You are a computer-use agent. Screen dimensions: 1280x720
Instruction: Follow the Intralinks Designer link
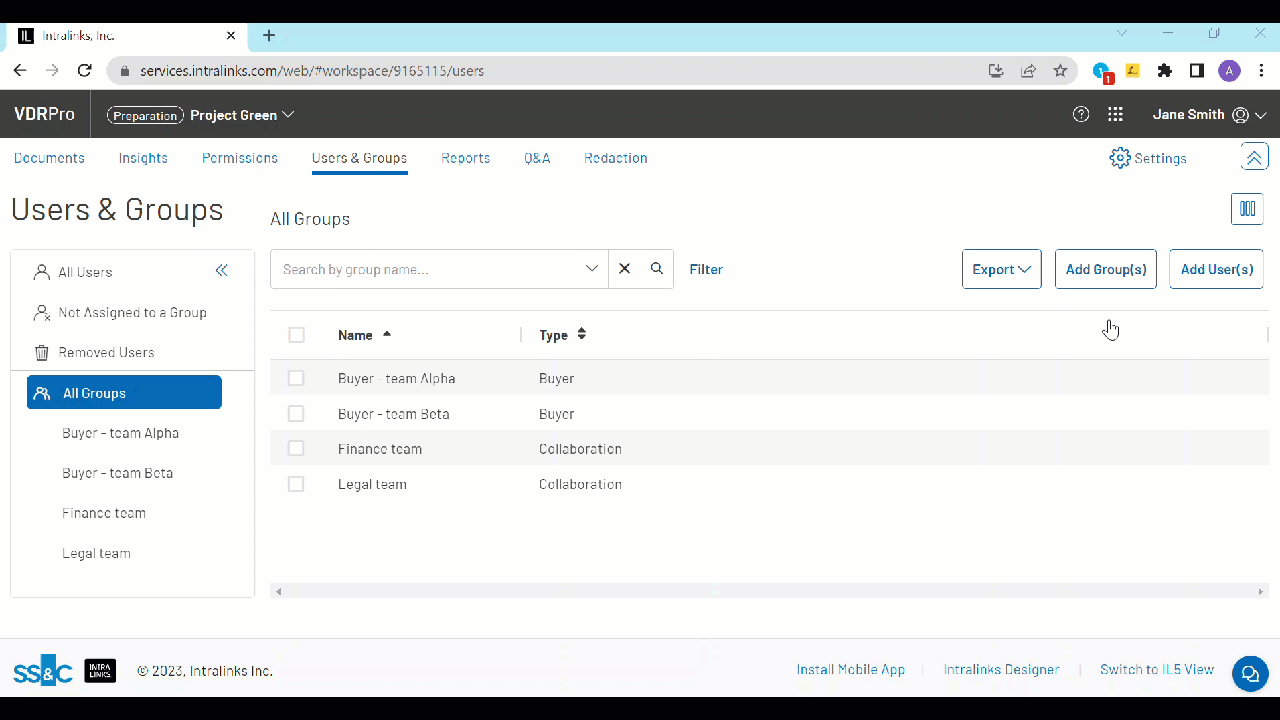tap(1002, 670)
